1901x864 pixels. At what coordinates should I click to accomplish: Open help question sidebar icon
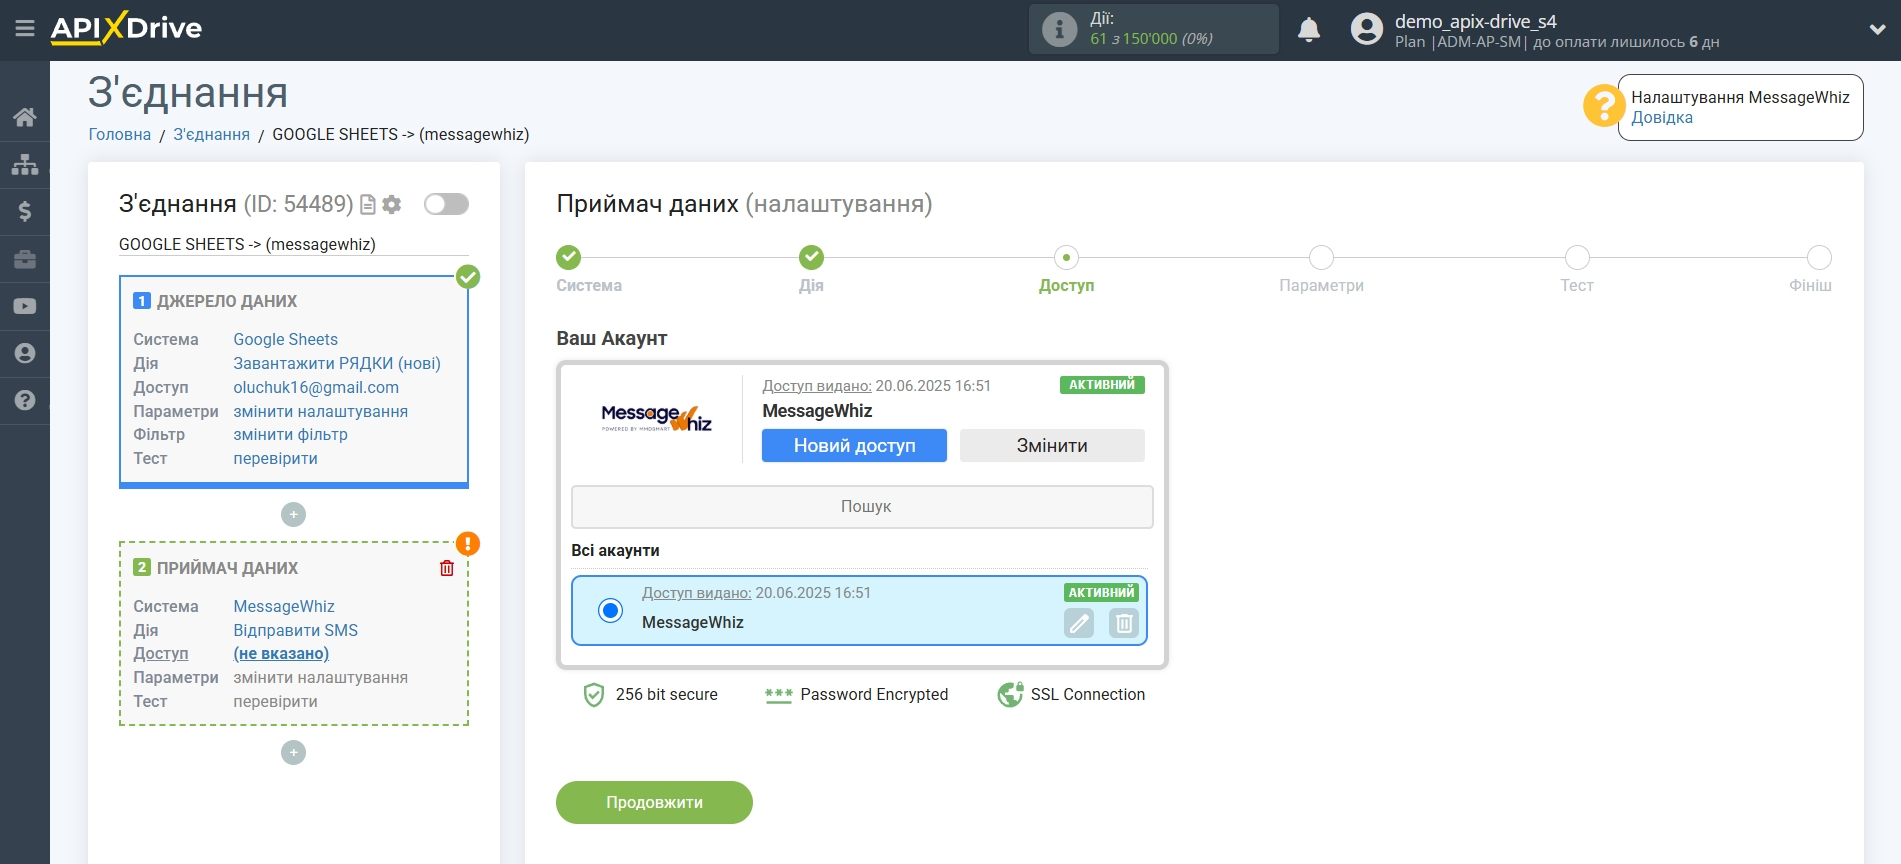click(25, 400)
